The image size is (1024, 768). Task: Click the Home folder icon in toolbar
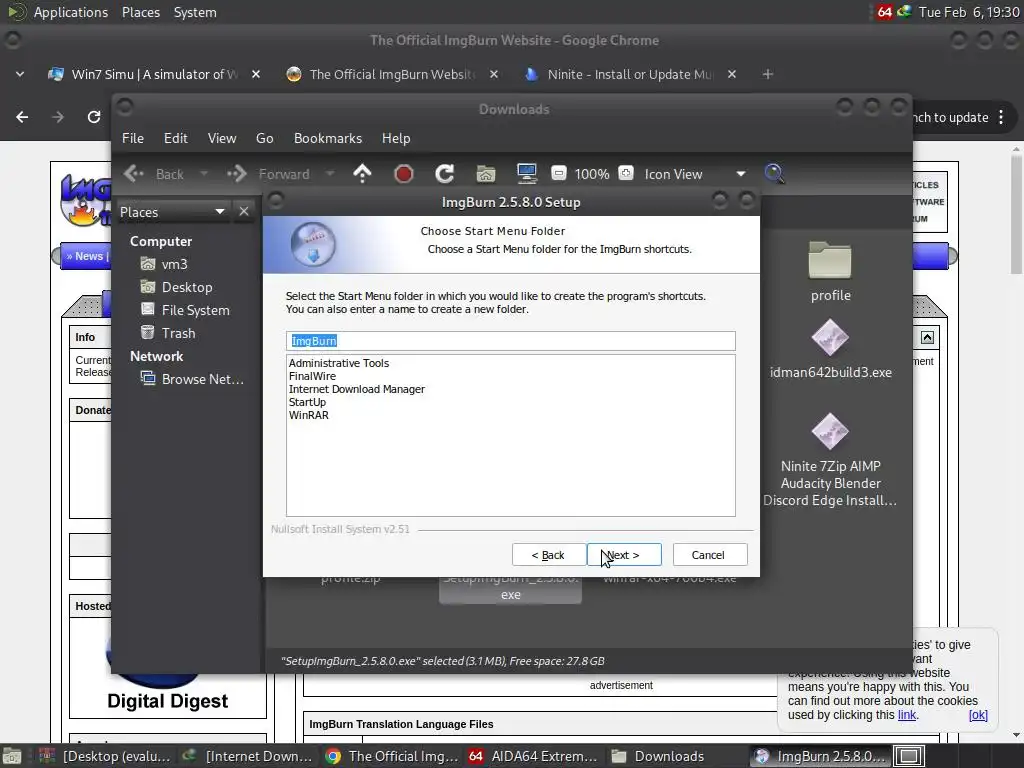pos(485,174)
